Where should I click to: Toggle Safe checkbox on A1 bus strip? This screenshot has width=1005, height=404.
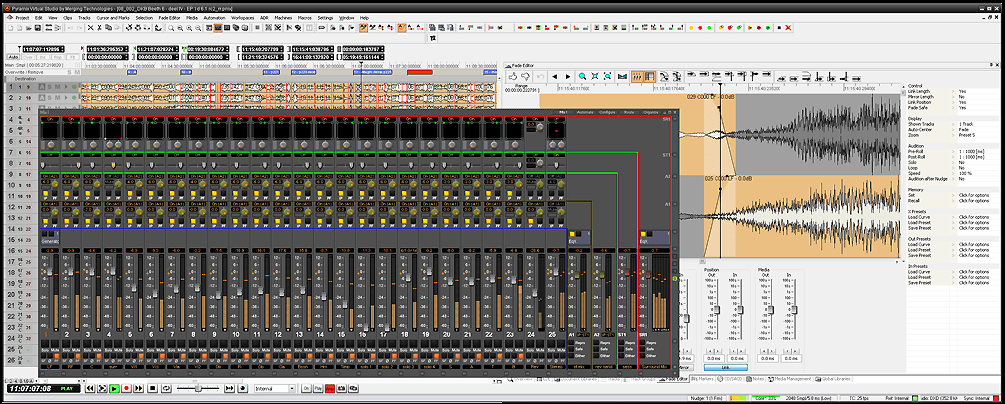tap(571, 349)
